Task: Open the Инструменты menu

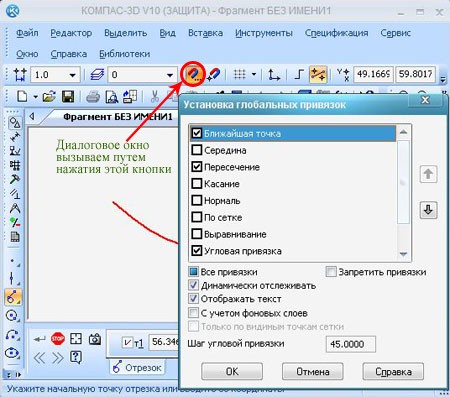Action: coord(264,33)
